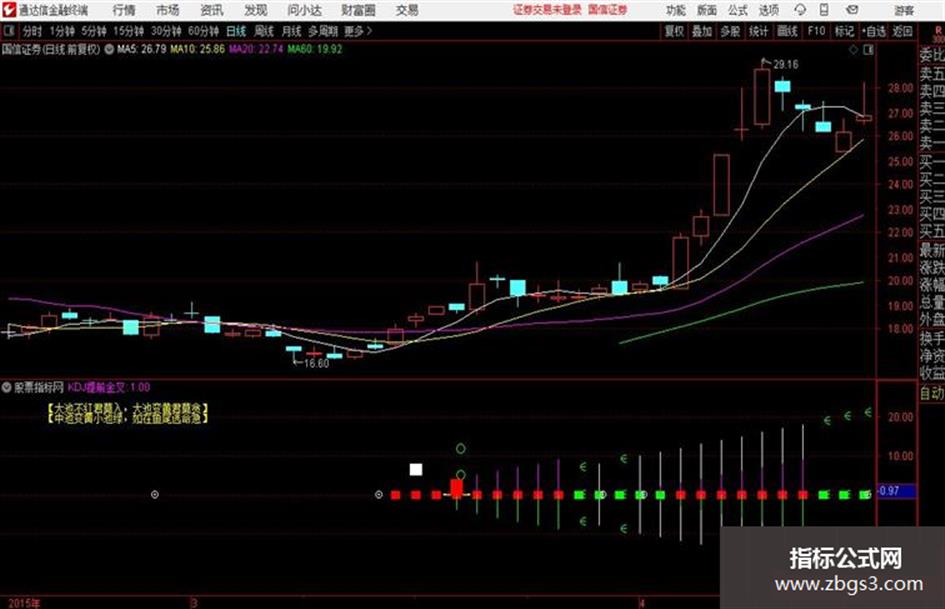Toggle left panel icon beside 分时
Screen dimensions: 945x609
[x=8, y=31]
